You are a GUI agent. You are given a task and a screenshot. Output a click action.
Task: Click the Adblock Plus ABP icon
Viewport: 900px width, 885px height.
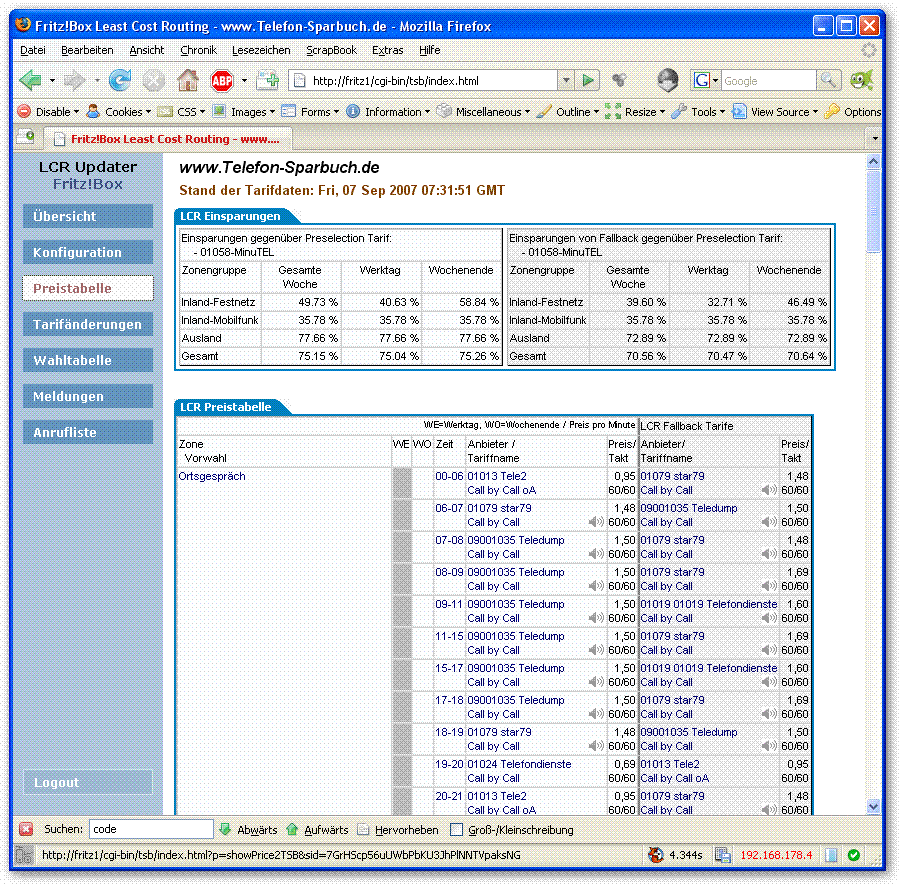click(x=222, y=81)
